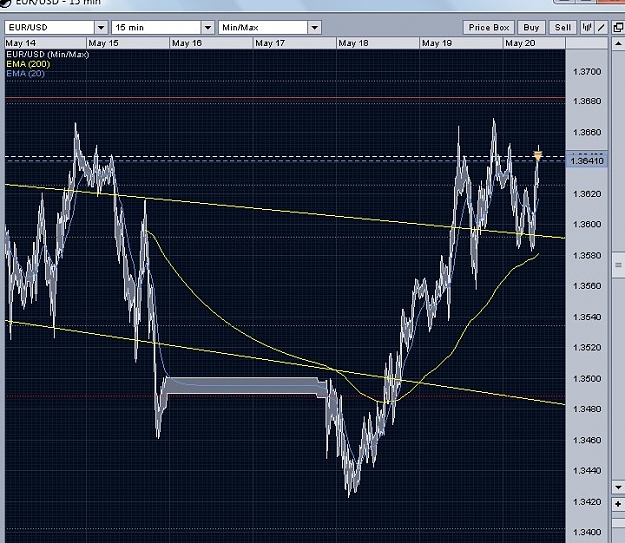Screen dimensions: 625x543
Task: Click the EUR/USD (Min/Max) legend label
Action: click(47, 54)
